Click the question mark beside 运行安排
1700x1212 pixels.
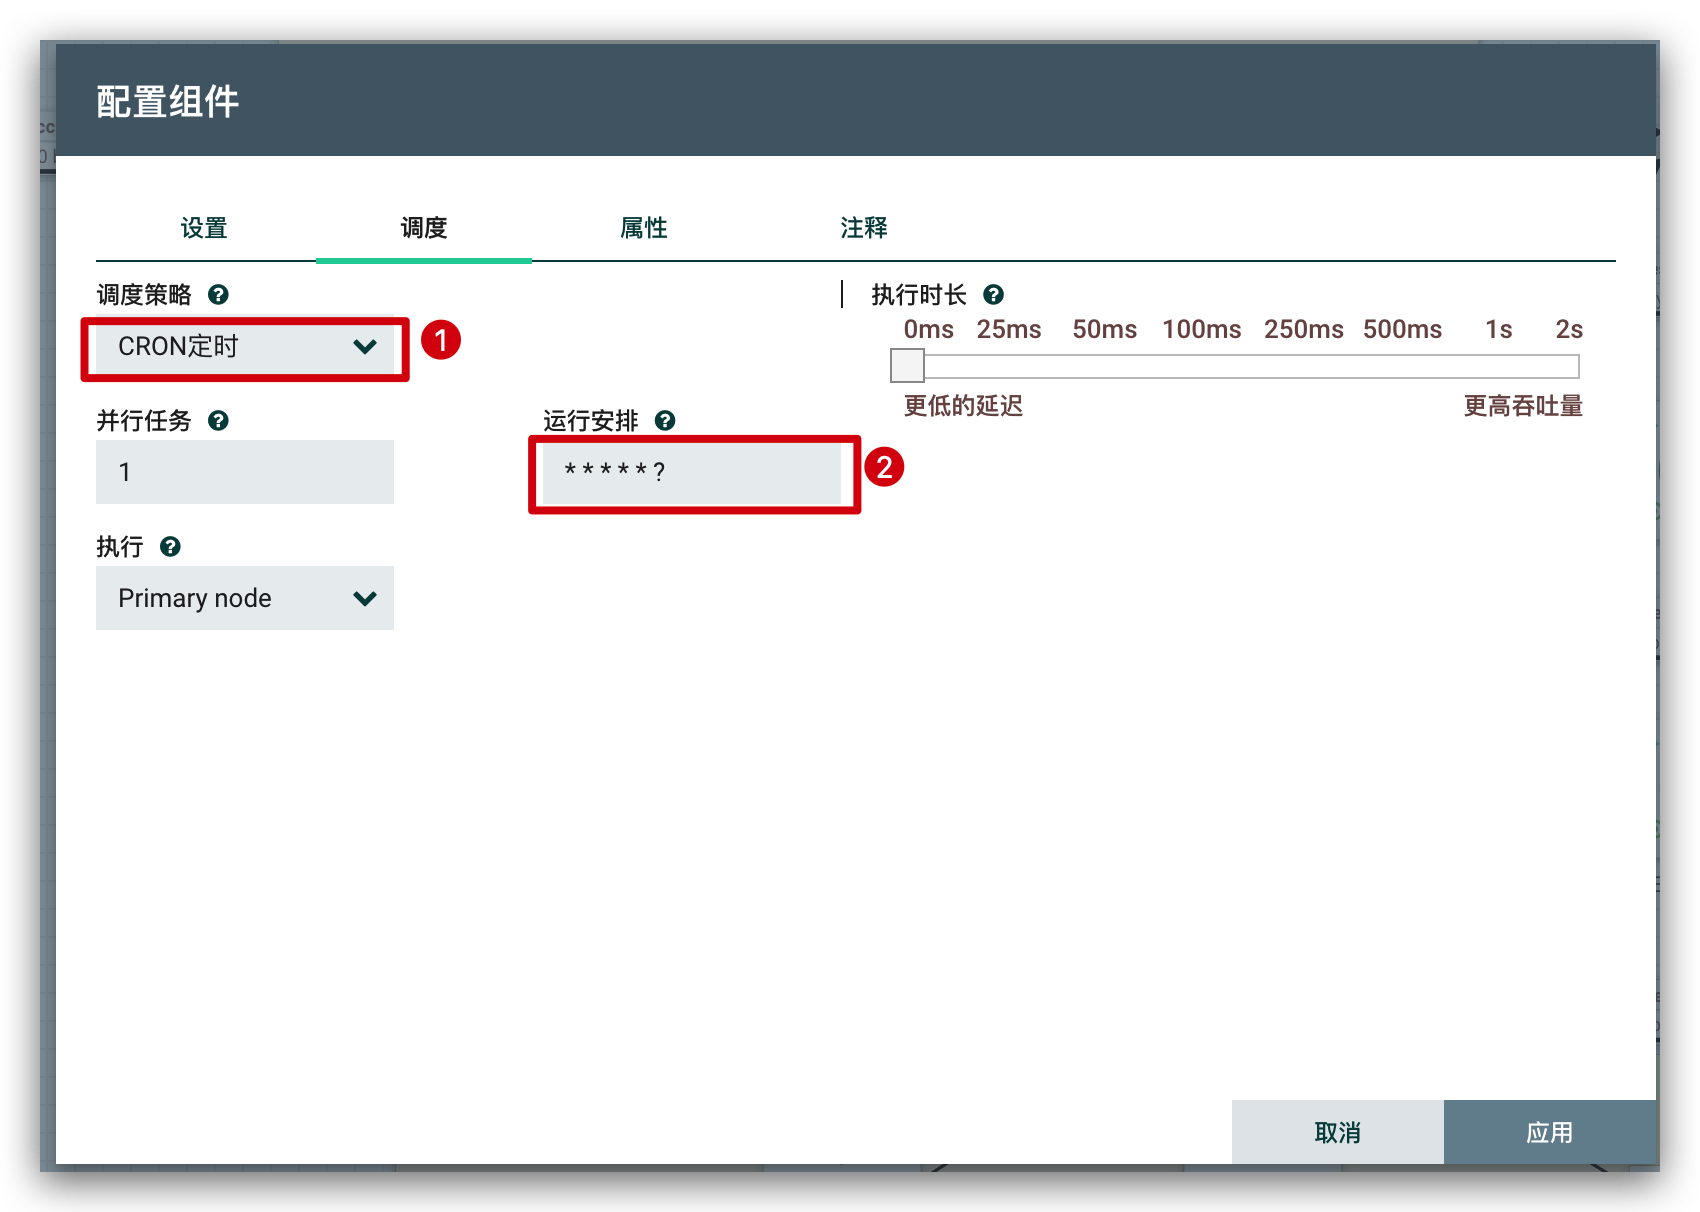[x=665, y=421]
